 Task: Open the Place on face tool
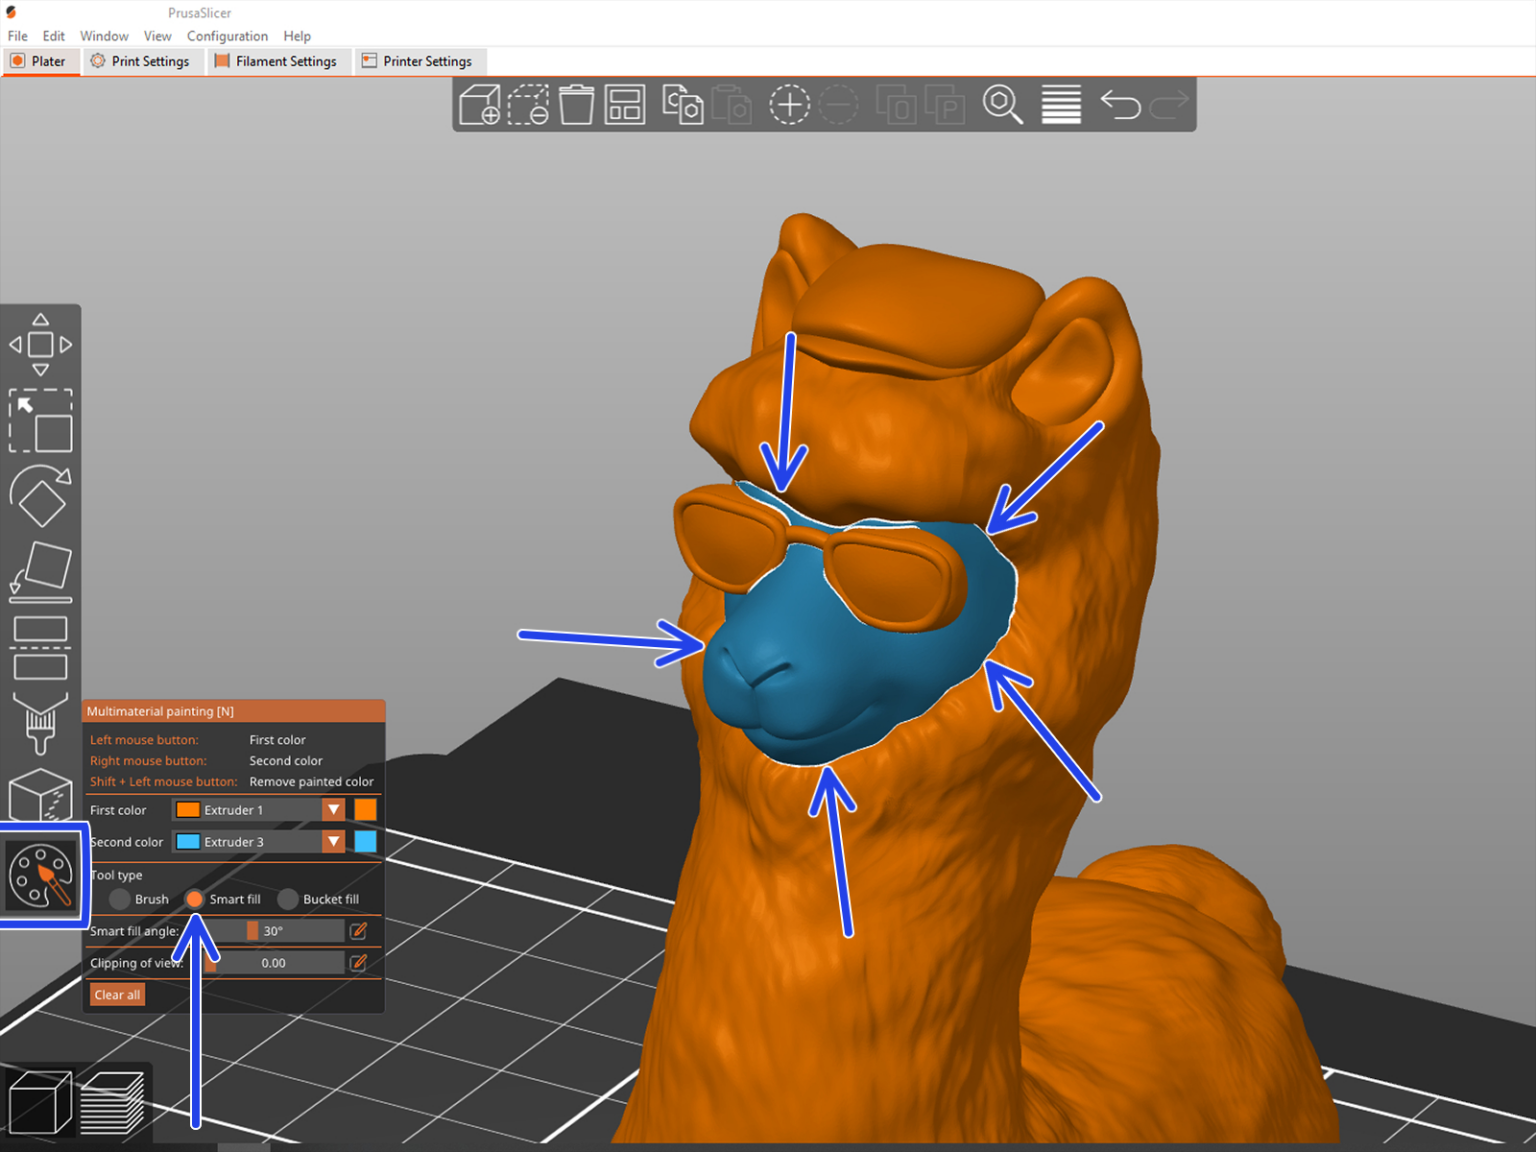point(40,570)
